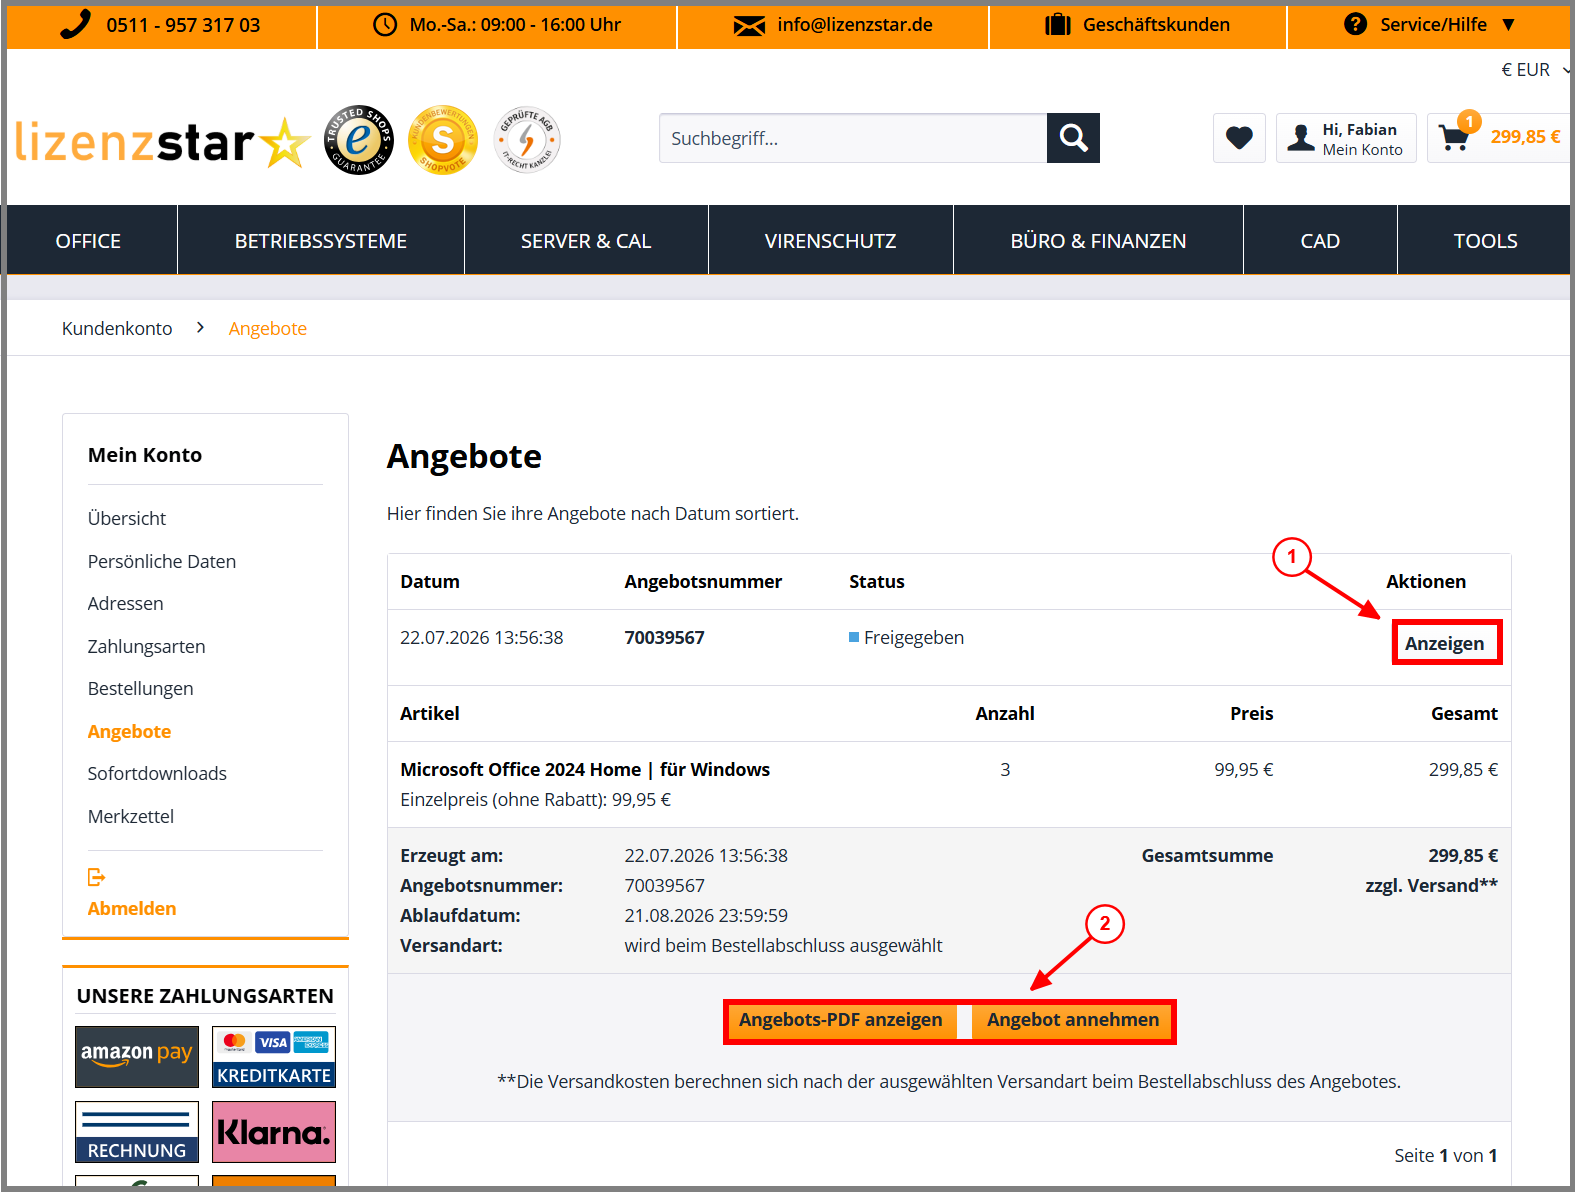Open the wishlist heart icon

coord(1239,138)
